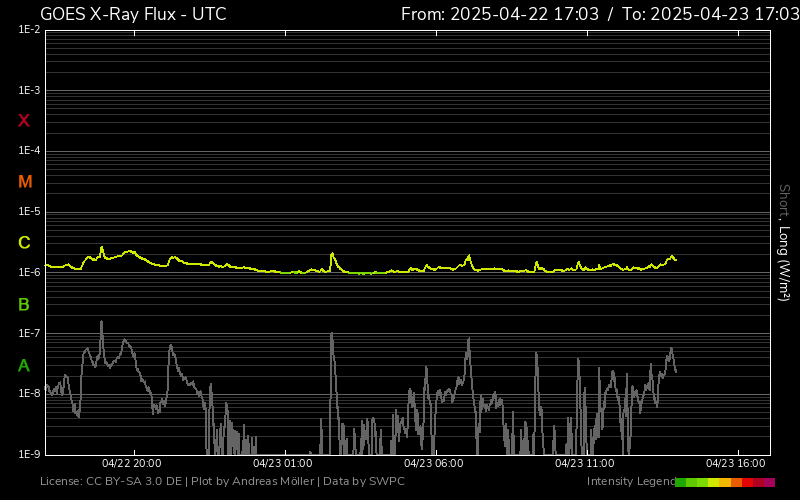
Task: Click the Plot by Andreas Möller credit
Action: (253, 481)
